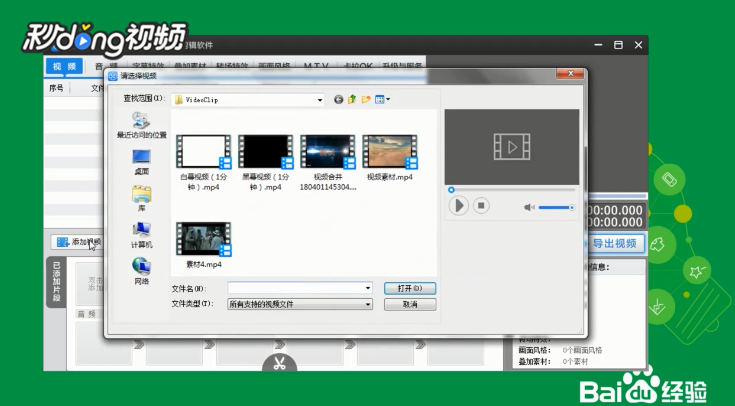Select the 素材4.mp4 file thumbnail
Screen dimensions: 735x406
[203, 239]
